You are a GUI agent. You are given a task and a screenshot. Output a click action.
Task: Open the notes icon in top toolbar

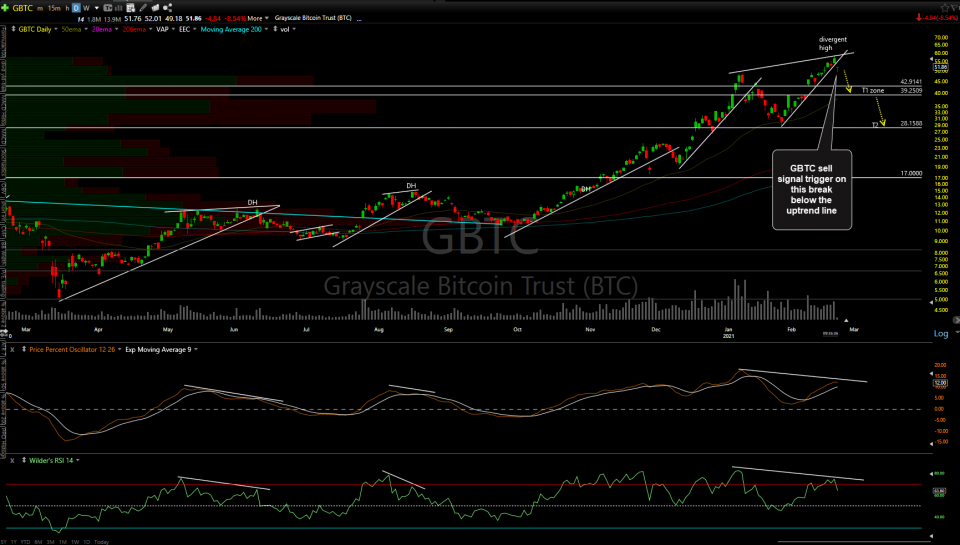[155, 8]
